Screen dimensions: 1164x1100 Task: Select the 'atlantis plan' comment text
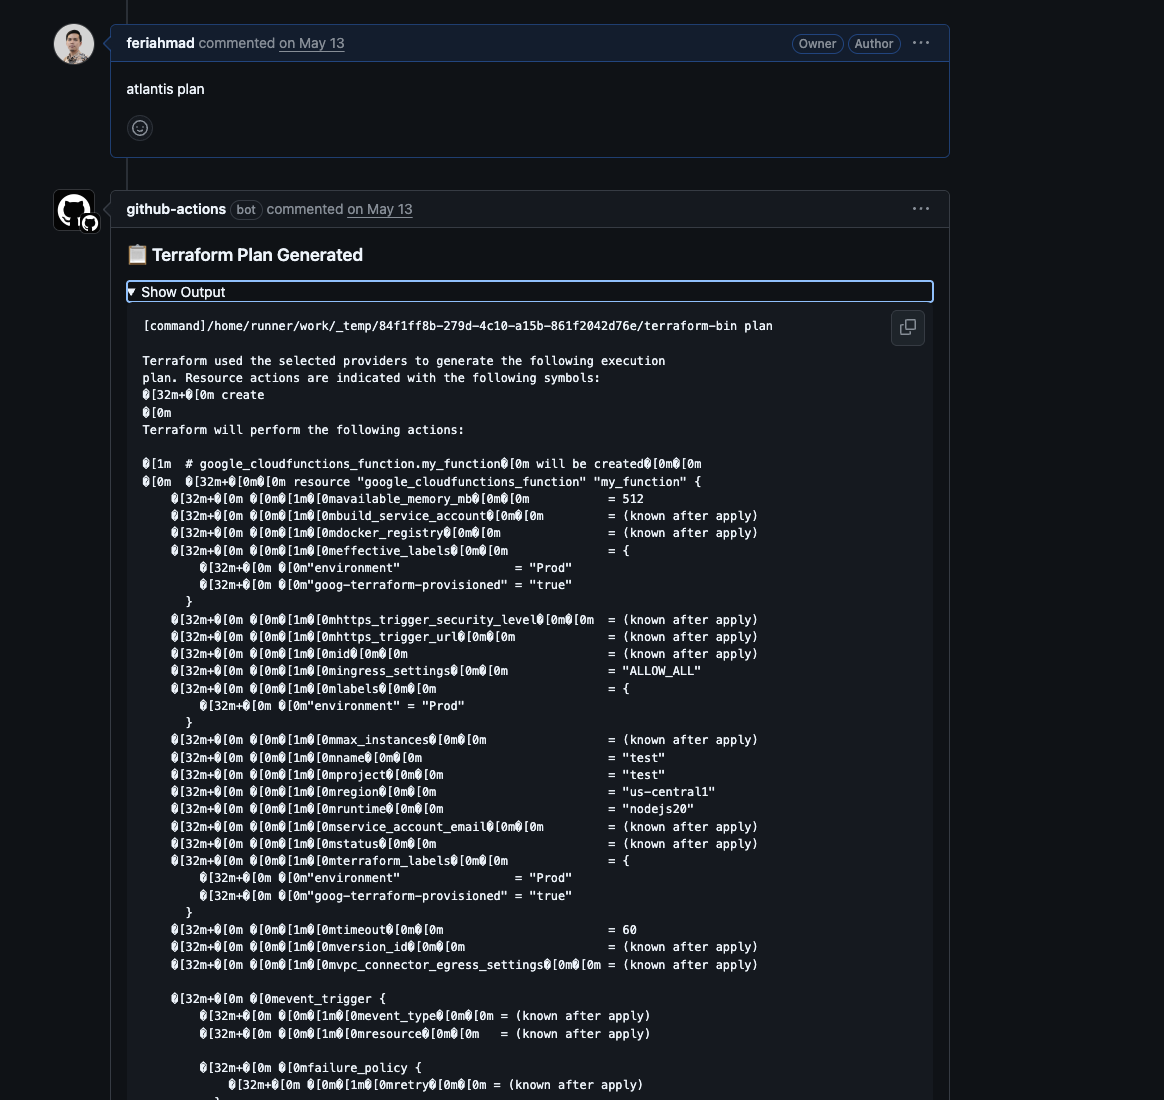click(164, 89)
